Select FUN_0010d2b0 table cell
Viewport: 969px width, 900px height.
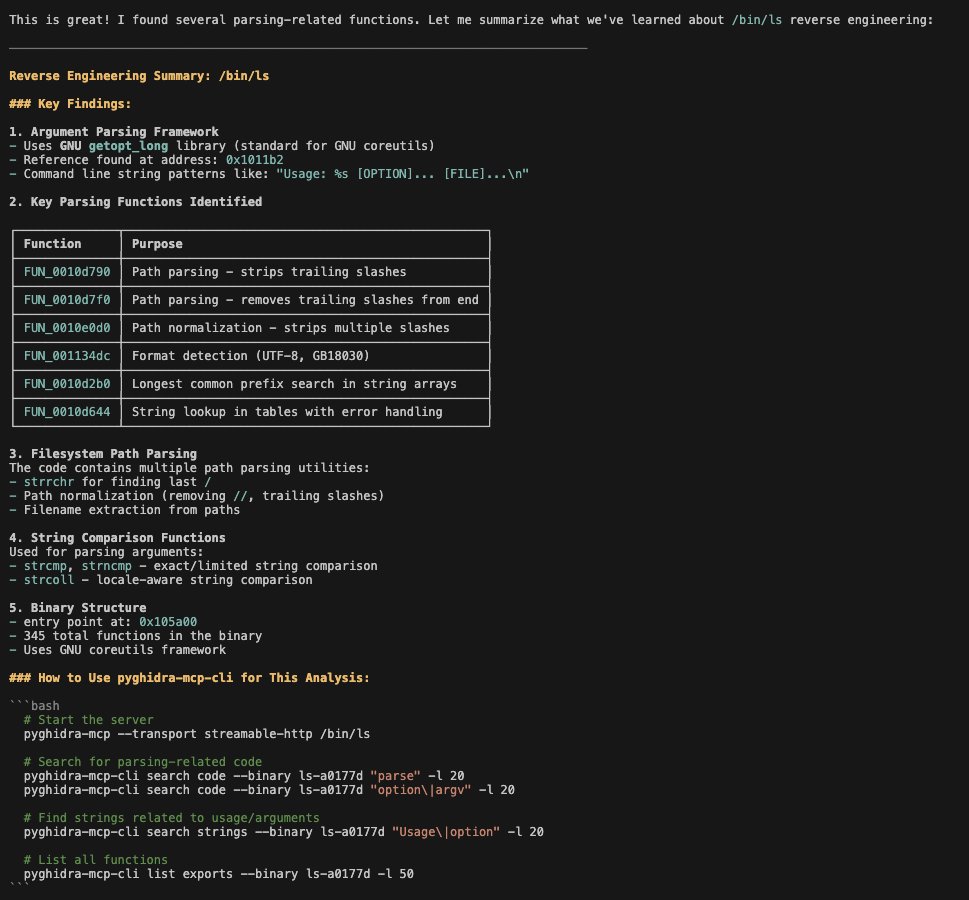click(x=67, y=384)
